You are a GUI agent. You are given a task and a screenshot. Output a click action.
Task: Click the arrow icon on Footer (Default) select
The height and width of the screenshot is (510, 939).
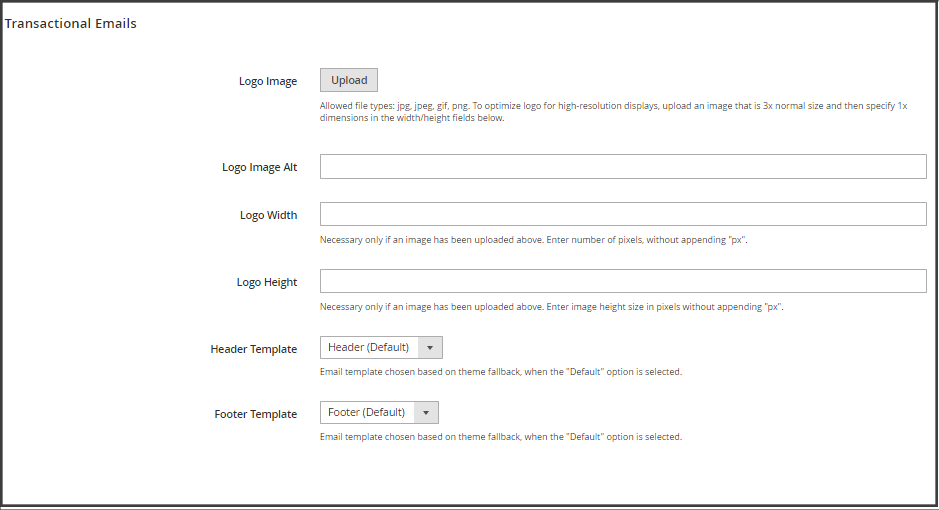pyautogui.click(x=425, y=413)
